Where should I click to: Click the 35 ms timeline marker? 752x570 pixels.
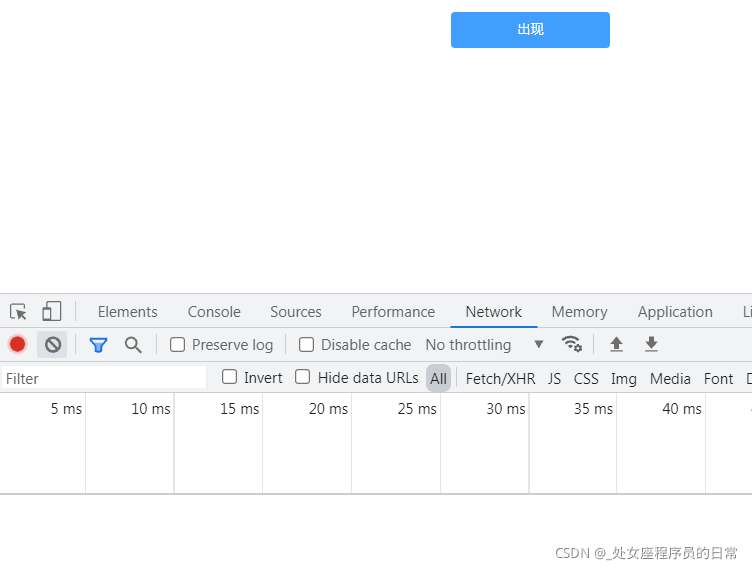593,409
